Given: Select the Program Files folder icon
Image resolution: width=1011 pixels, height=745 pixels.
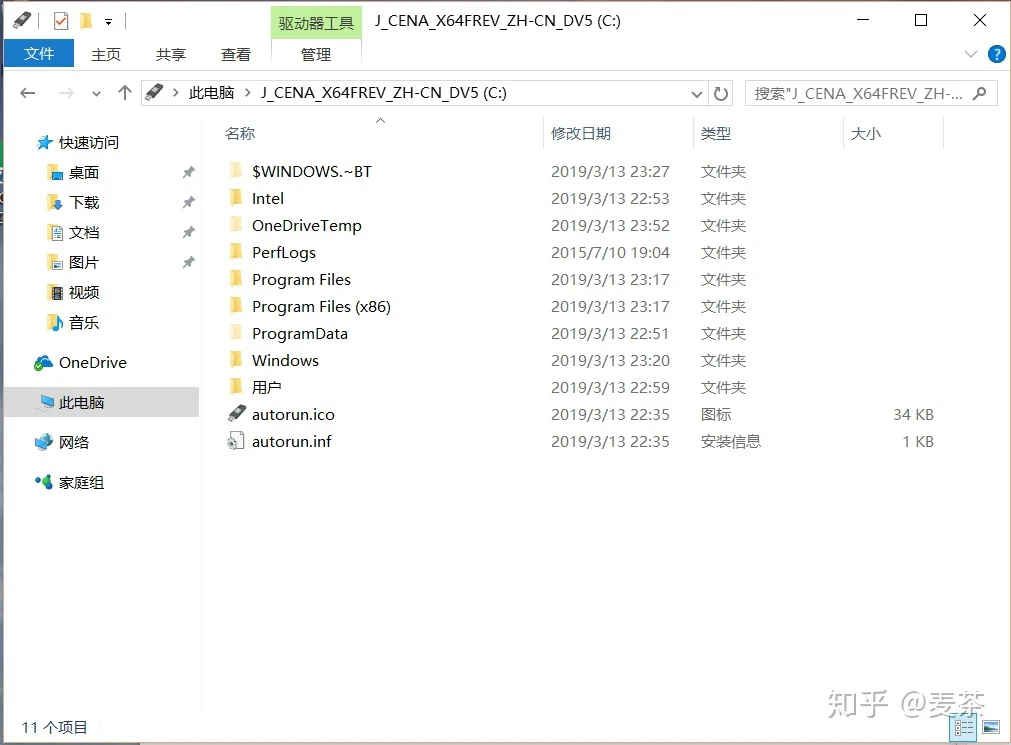Looking at the screenshot, I should tap(236, 279).
